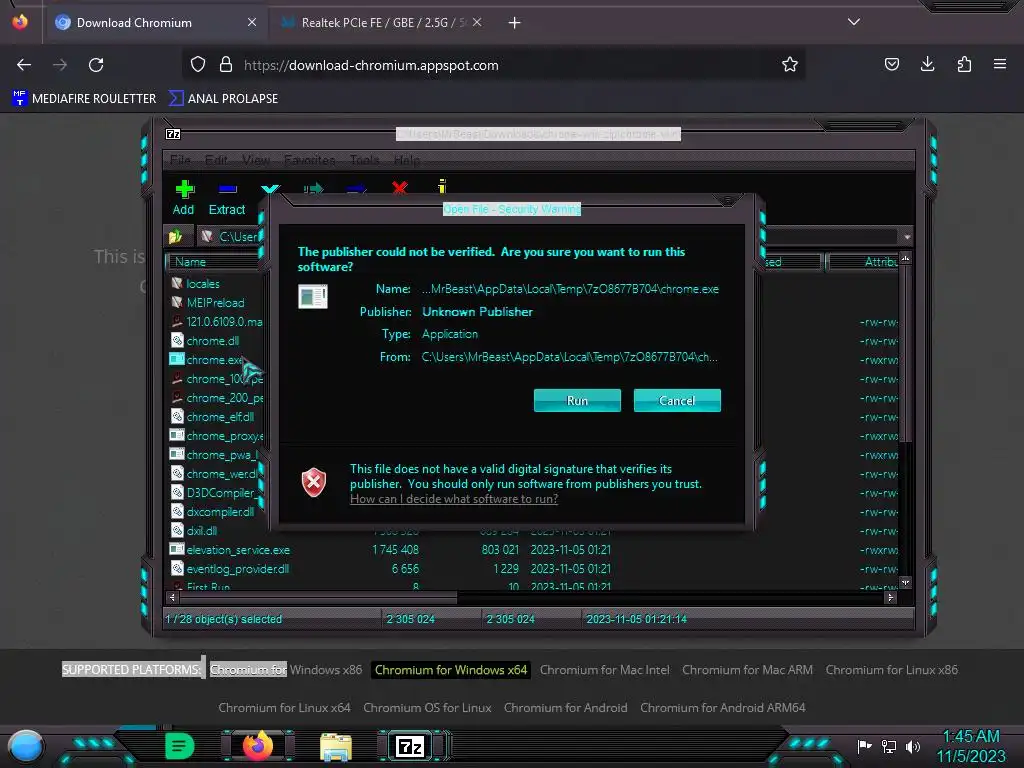
Task: Open Chromium for Mac ARM link
Action: coord(747,670)
